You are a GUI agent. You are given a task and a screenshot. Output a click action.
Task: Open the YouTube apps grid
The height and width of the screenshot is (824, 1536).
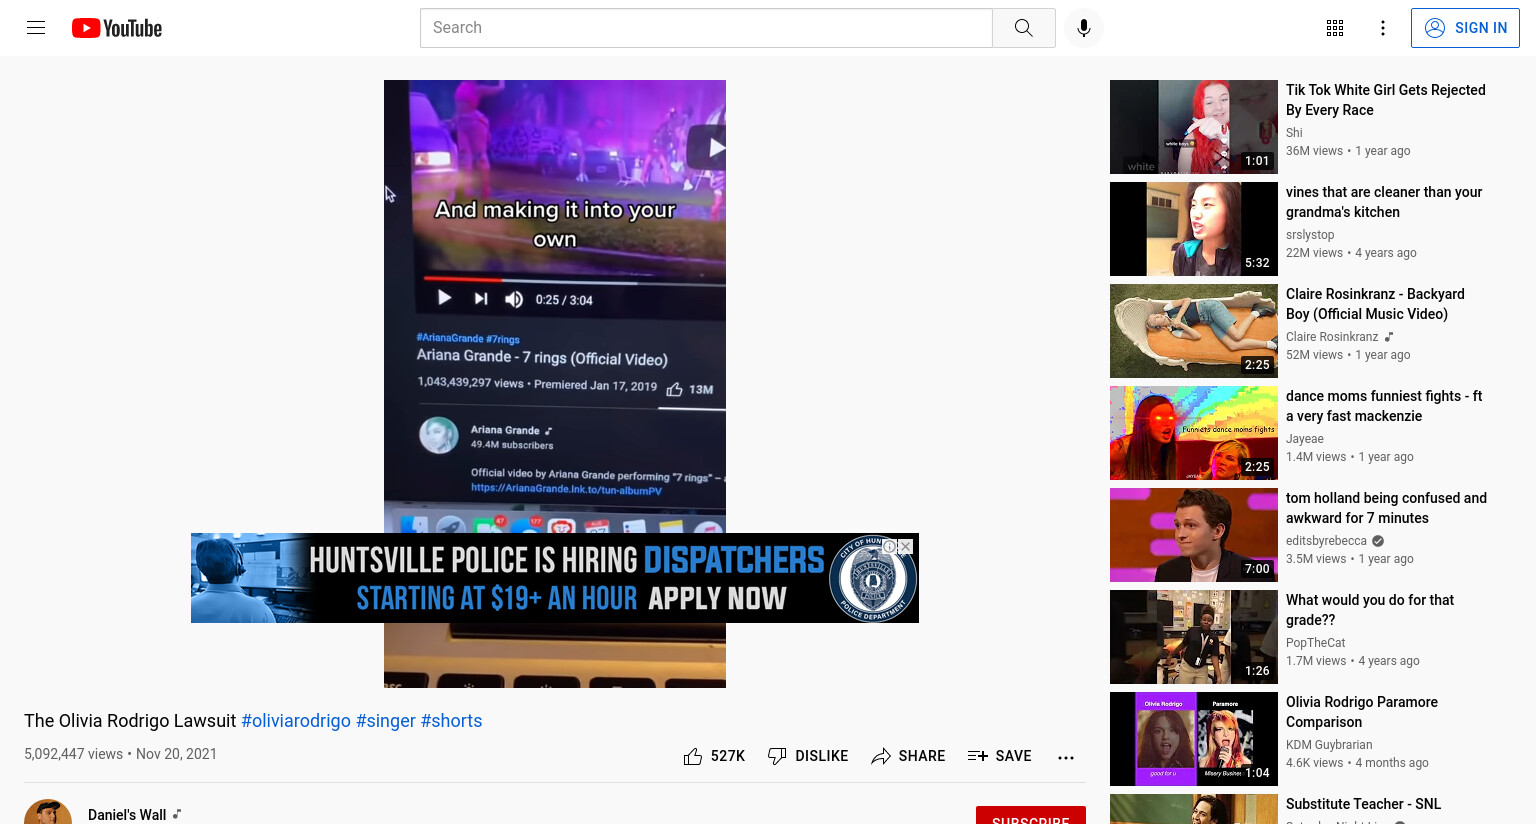pyautogui.click(x=1335, y=28)
